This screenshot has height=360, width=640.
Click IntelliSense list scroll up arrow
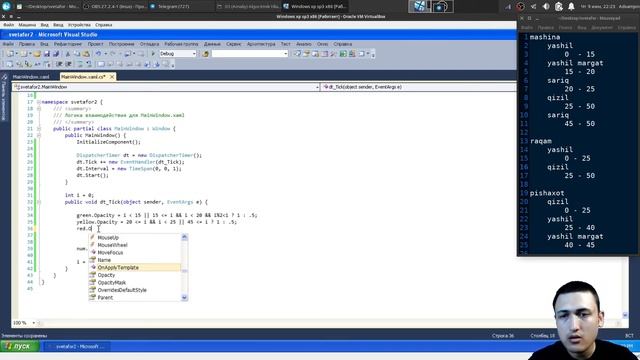coord(184,237)
